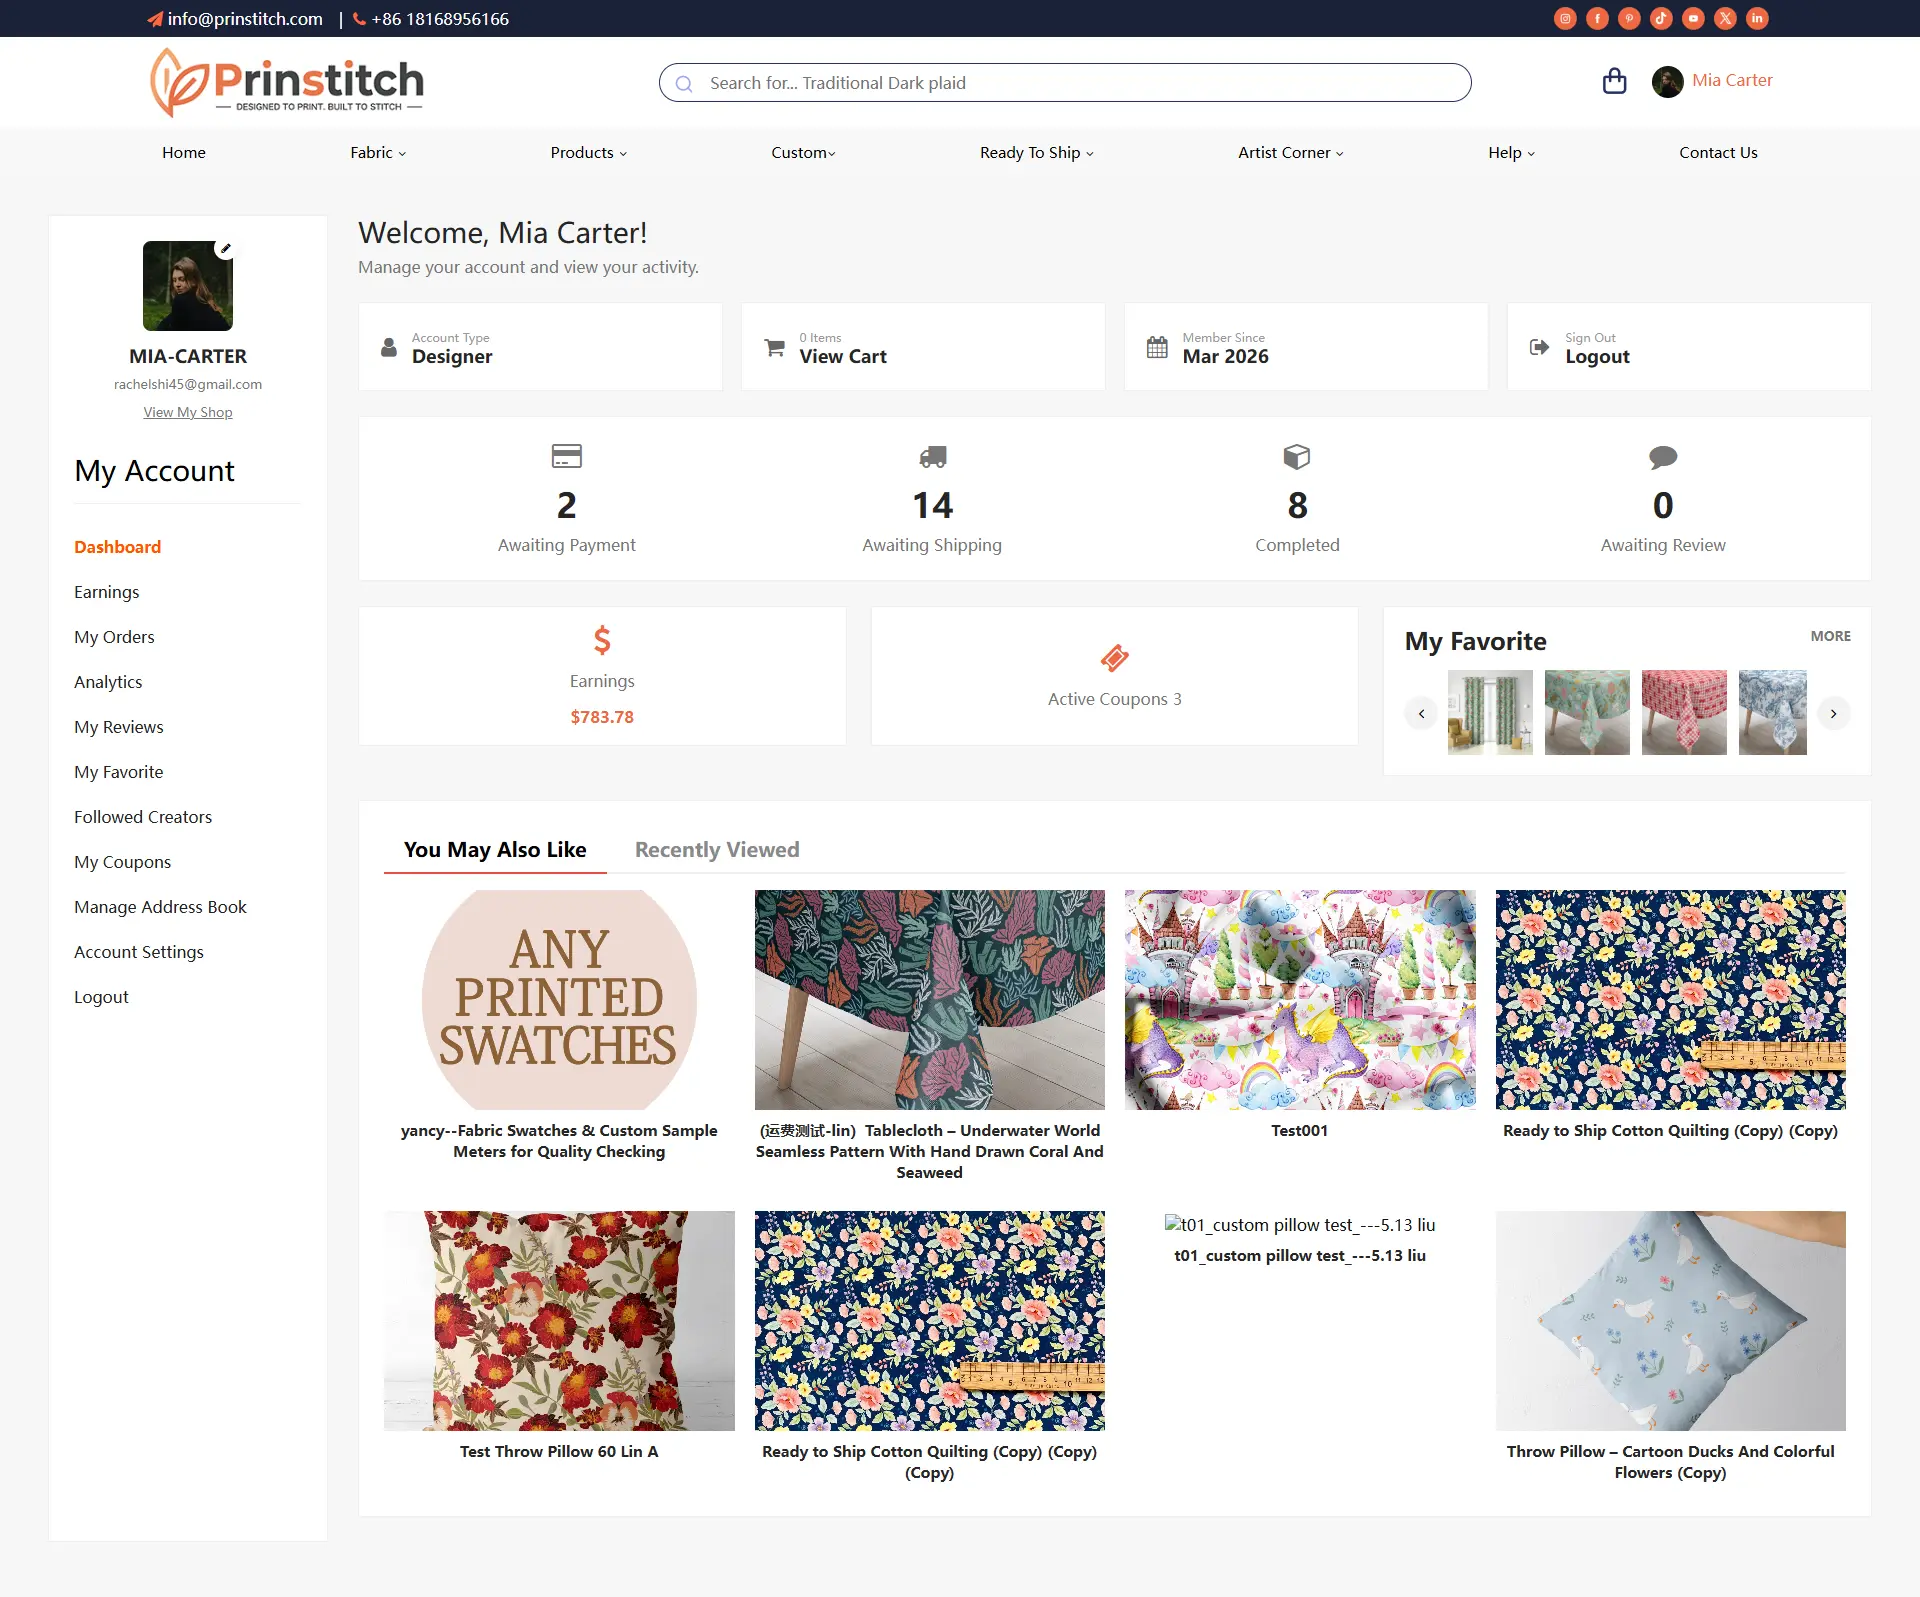Click next arrow in My Favorite carousel
The width and height of the screenshot is (1920, 1597).
(1833, 713)
